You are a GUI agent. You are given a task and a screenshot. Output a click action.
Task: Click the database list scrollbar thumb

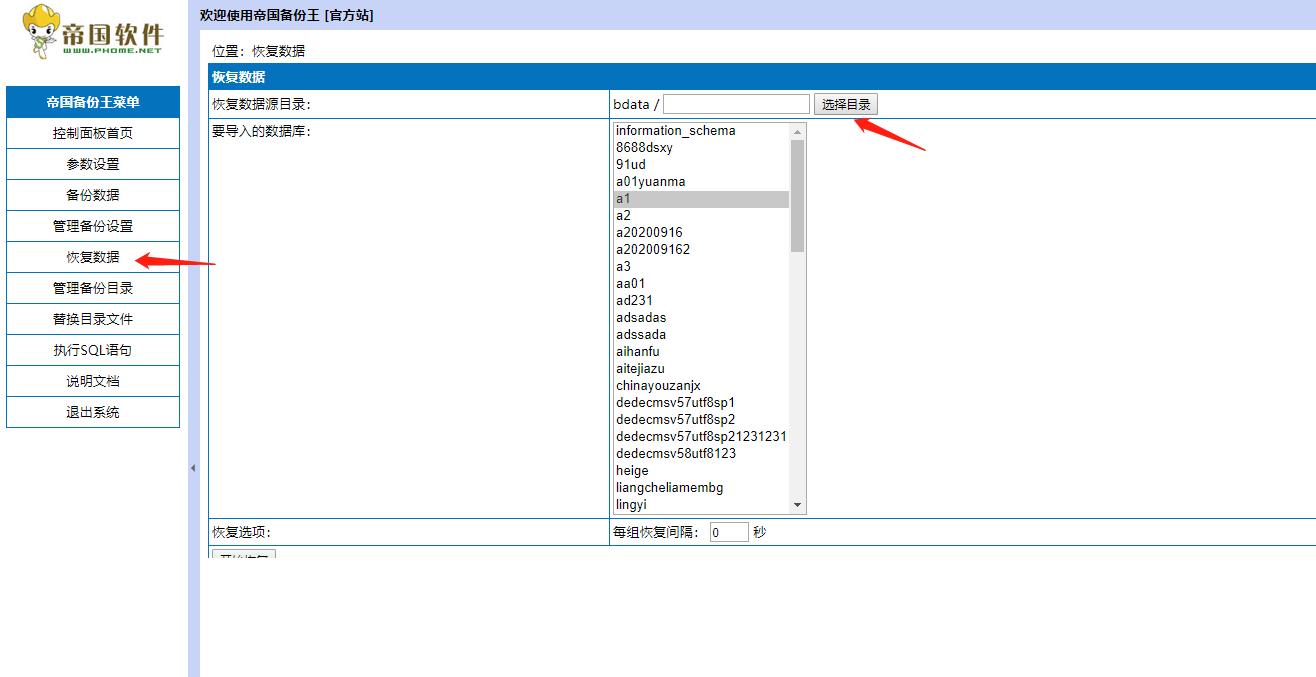pyautogui.click(x=797, y=195)
